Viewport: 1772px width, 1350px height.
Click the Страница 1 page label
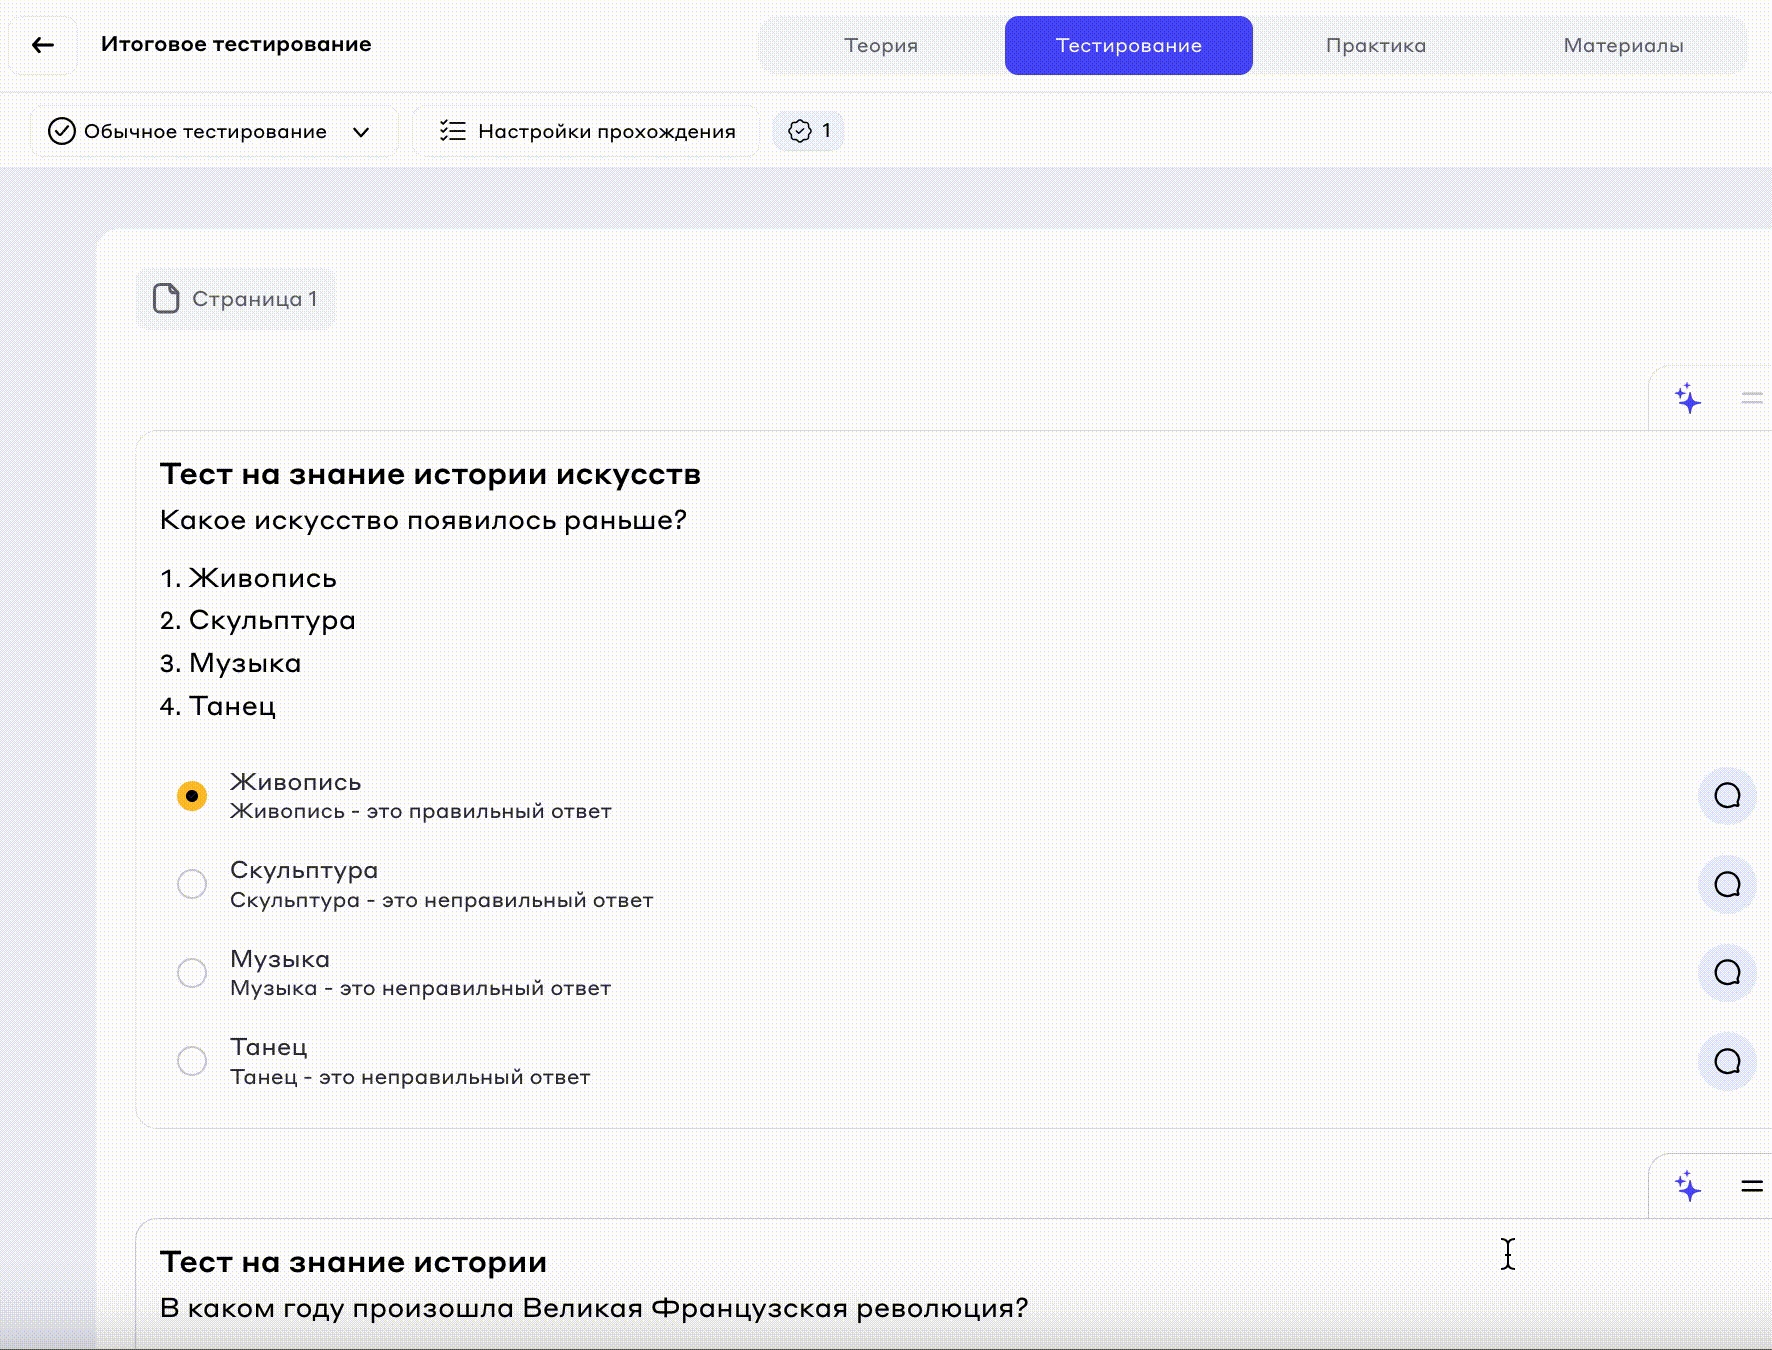coord(236,299)
